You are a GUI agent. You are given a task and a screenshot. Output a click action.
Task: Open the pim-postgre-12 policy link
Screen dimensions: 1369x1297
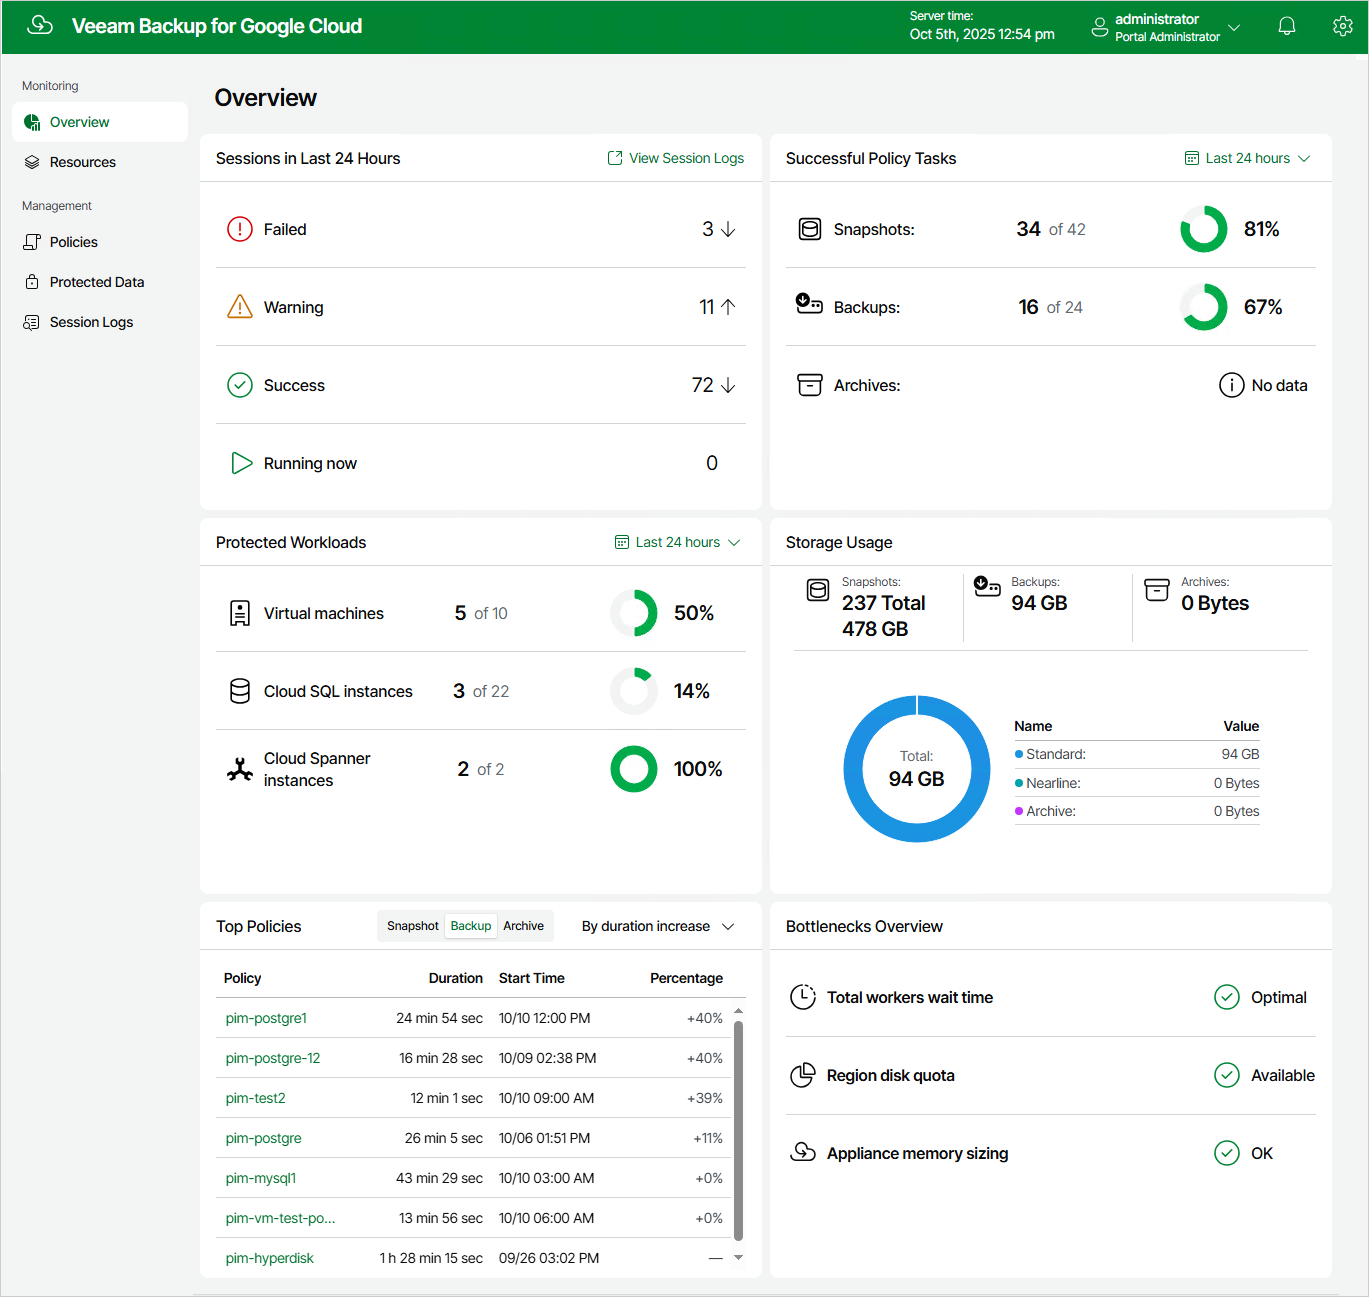pyautogui.click(x=273, y=1058)
